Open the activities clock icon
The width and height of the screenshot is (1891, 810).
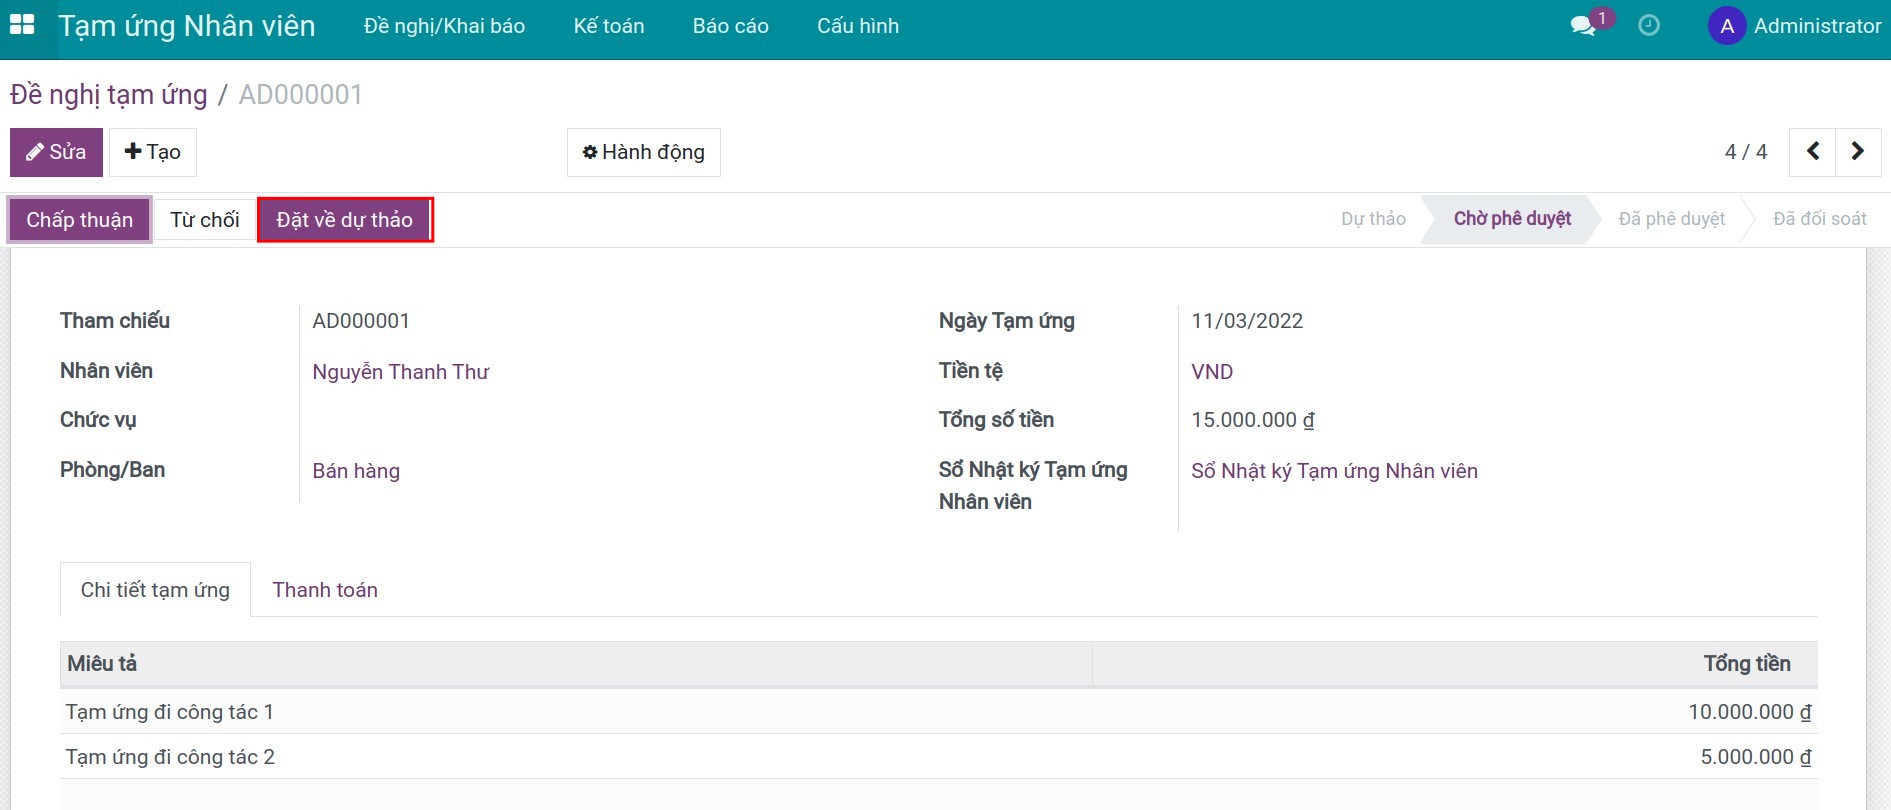click(x=1649, y=26)
